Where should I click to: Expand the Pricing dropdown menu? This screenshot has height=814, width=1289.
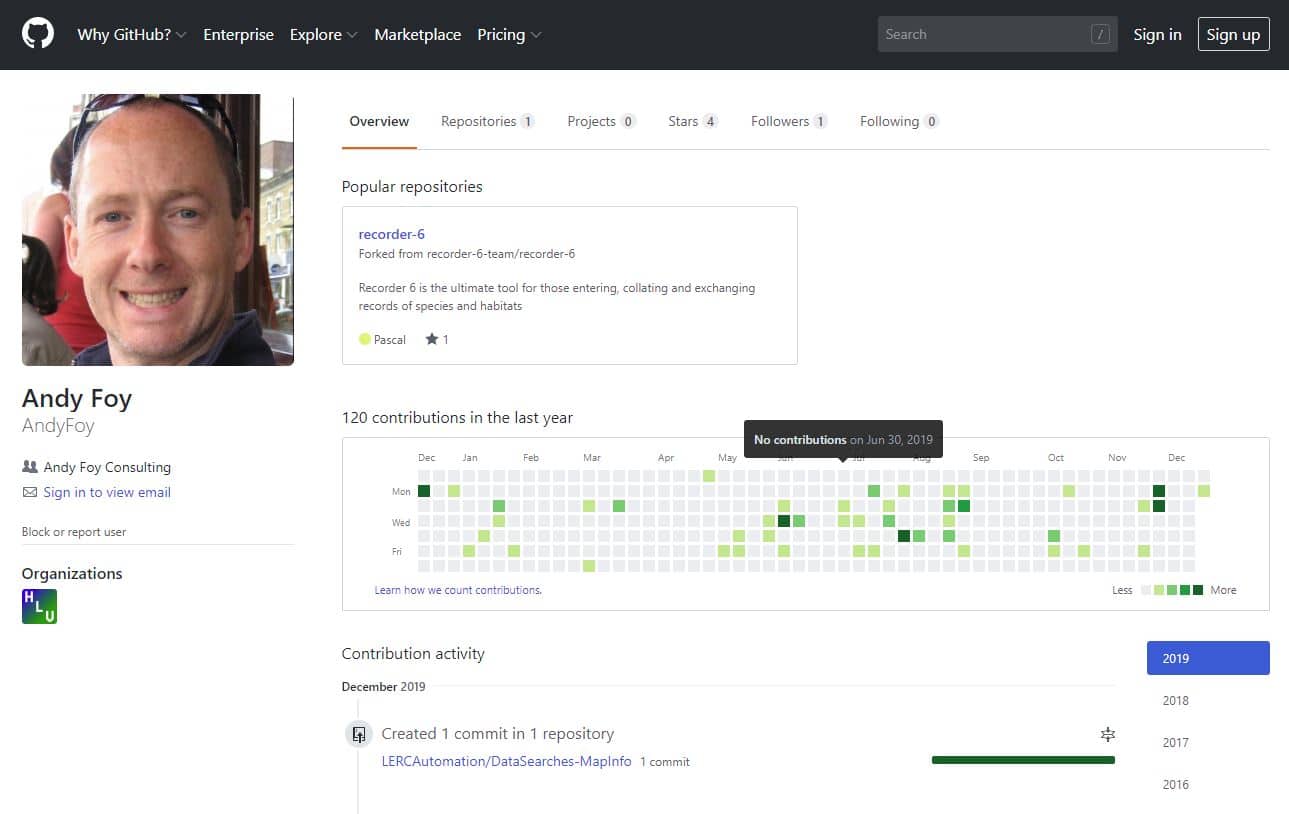[509, 34]
